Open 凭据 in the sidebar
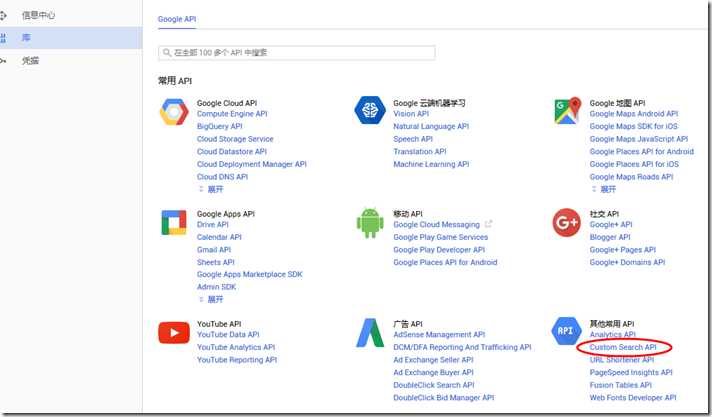This screenshot has height=417, width=712. tap(30, 60)
